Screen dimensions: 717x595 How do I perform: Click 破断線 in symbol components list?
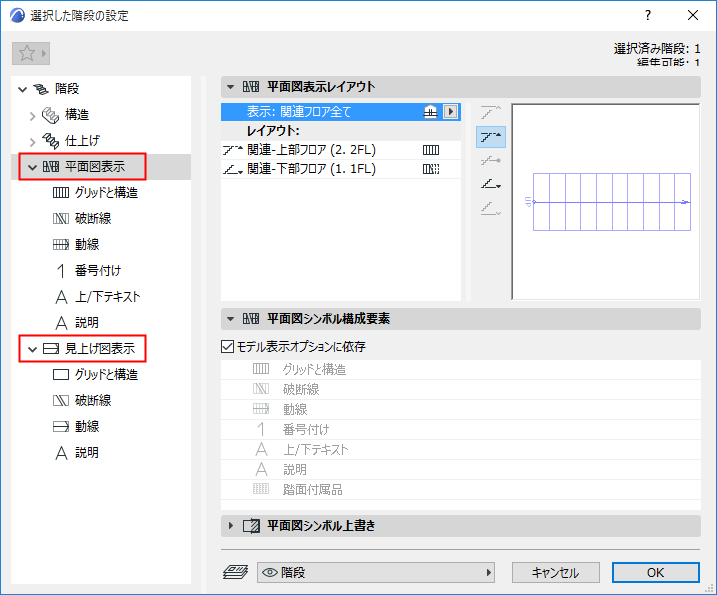click(x=460, y=390)
